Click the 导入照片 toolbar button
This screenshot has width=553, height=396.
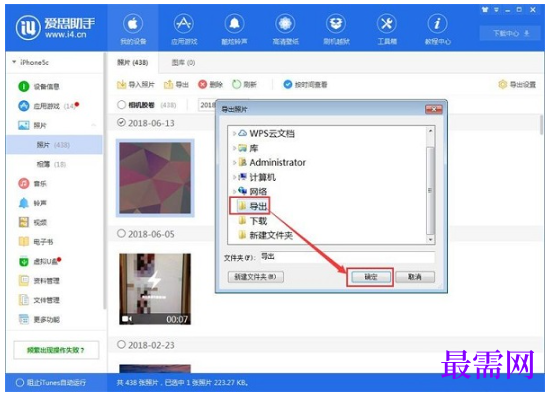click(136, 85)
